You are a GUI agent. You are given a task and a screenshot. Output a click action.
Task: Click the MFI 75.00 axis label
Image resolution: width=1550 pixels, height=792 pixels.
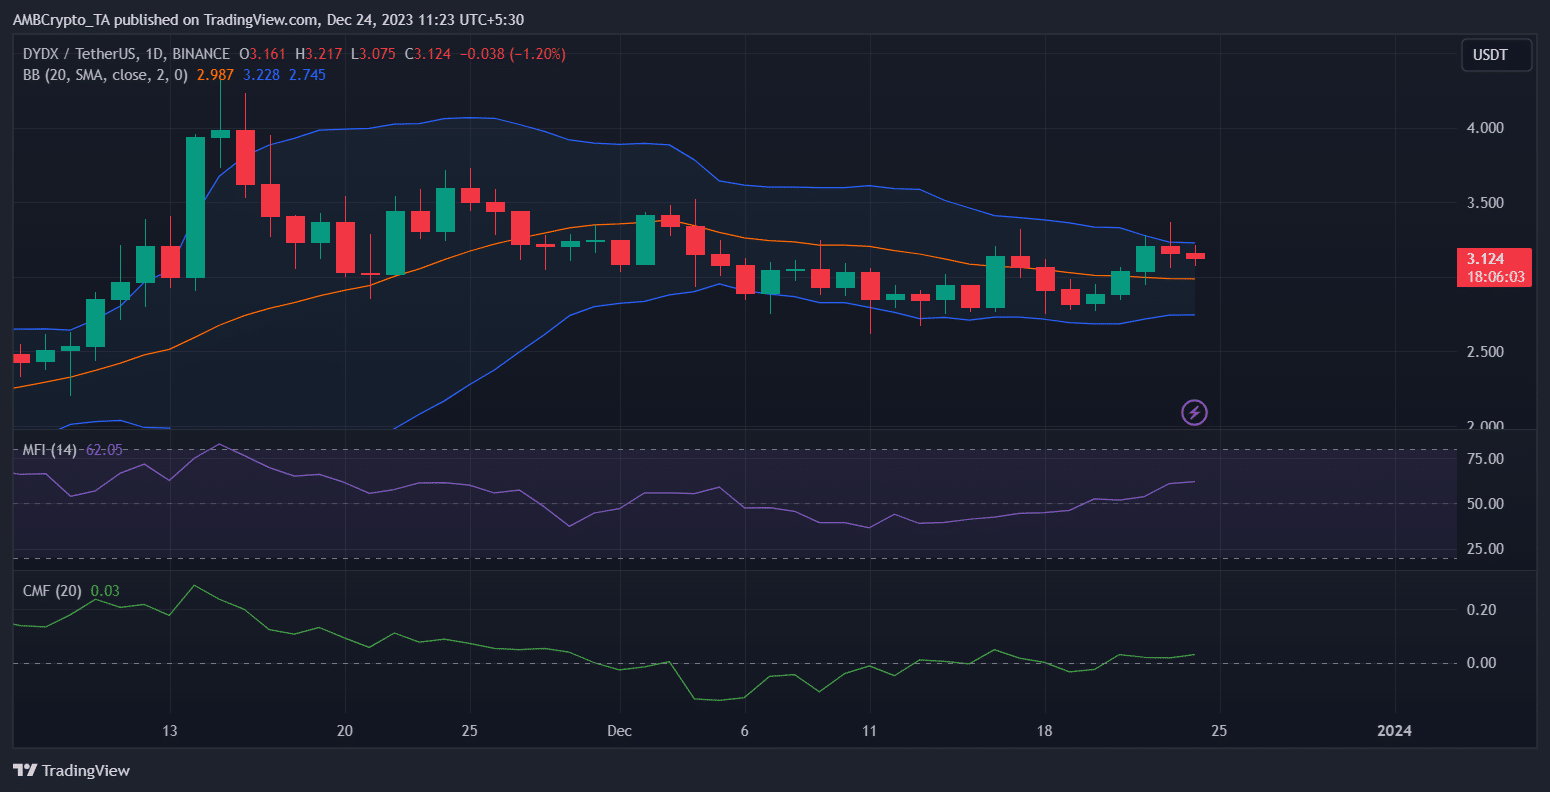tap(1484, 459)
